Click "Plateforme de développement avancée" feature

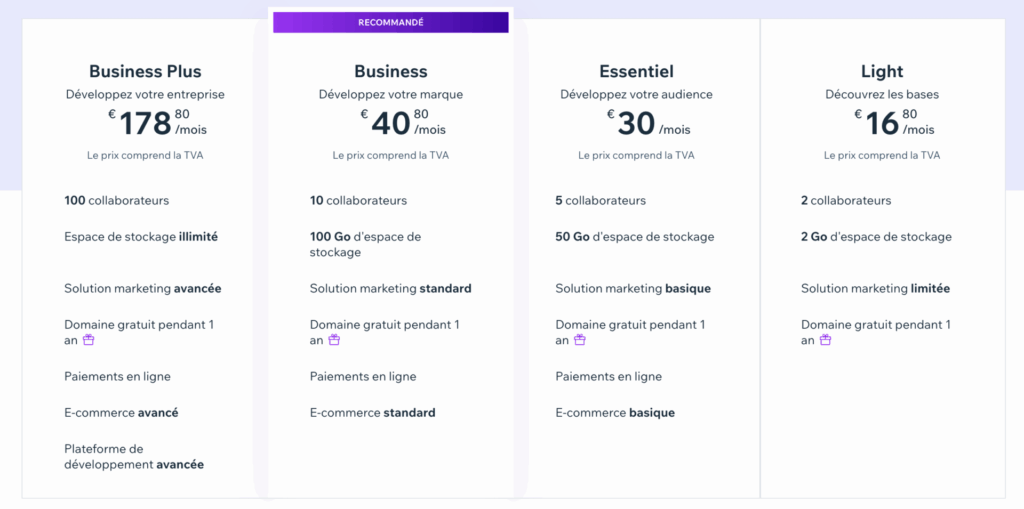(x=133, y=457)
